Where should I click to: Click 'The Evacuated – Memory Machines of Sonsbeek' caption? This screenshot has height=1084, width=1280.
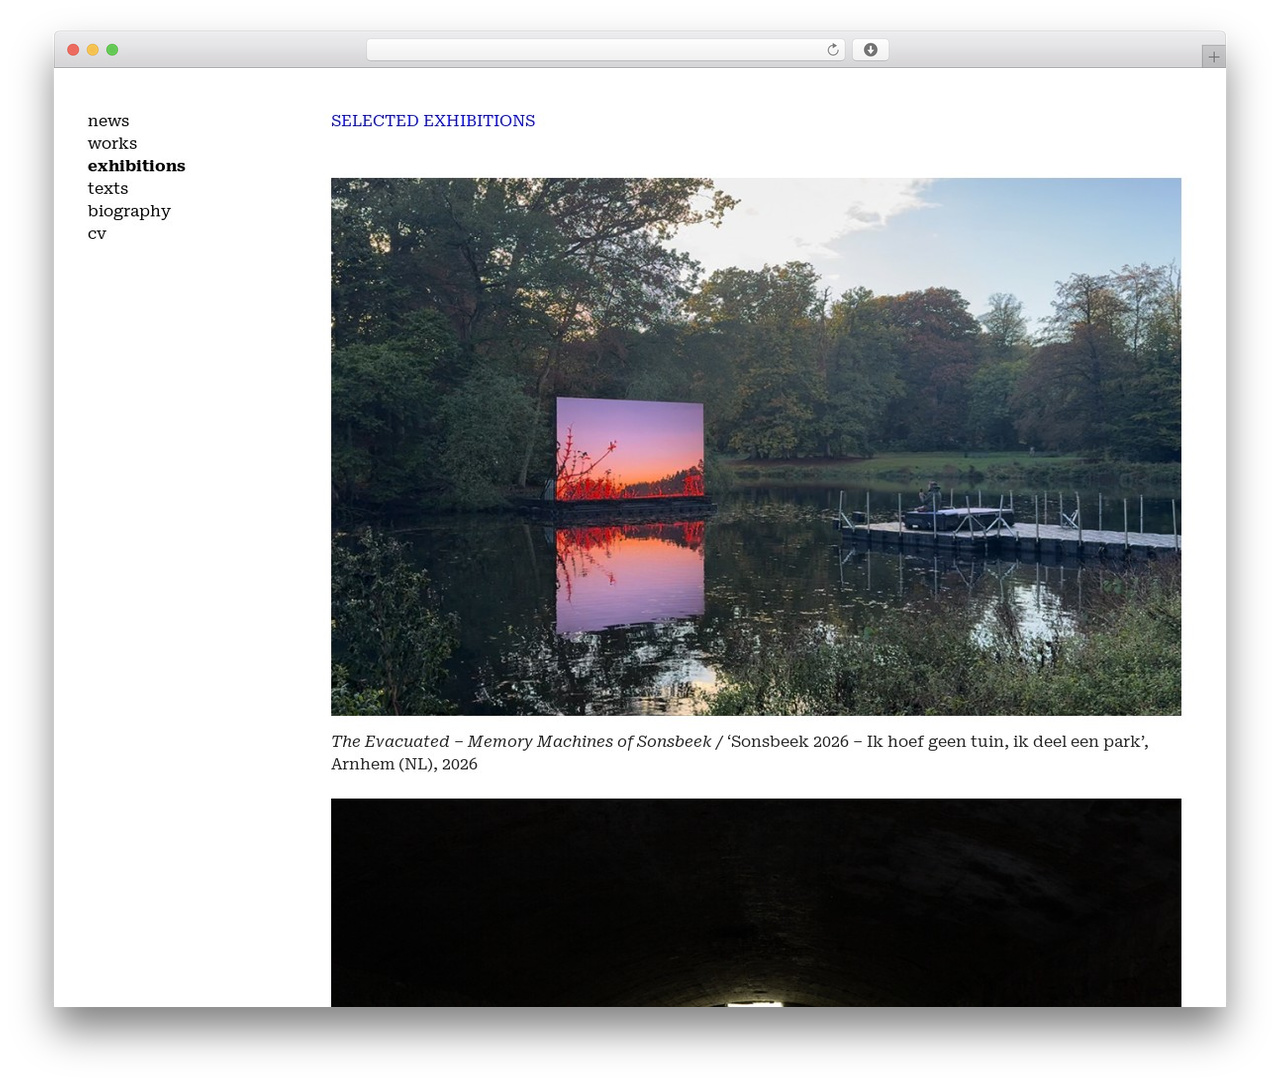521,742
